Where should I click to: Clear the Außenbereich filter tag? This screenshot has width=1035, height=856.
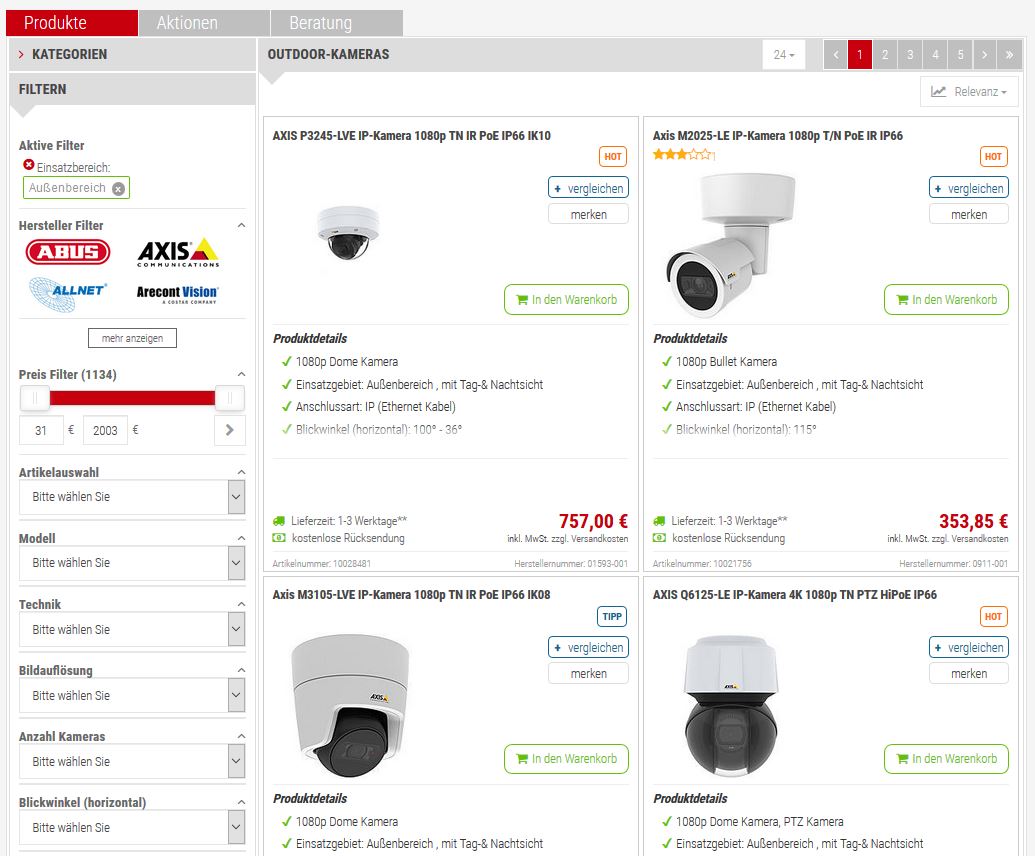[118, 188]
